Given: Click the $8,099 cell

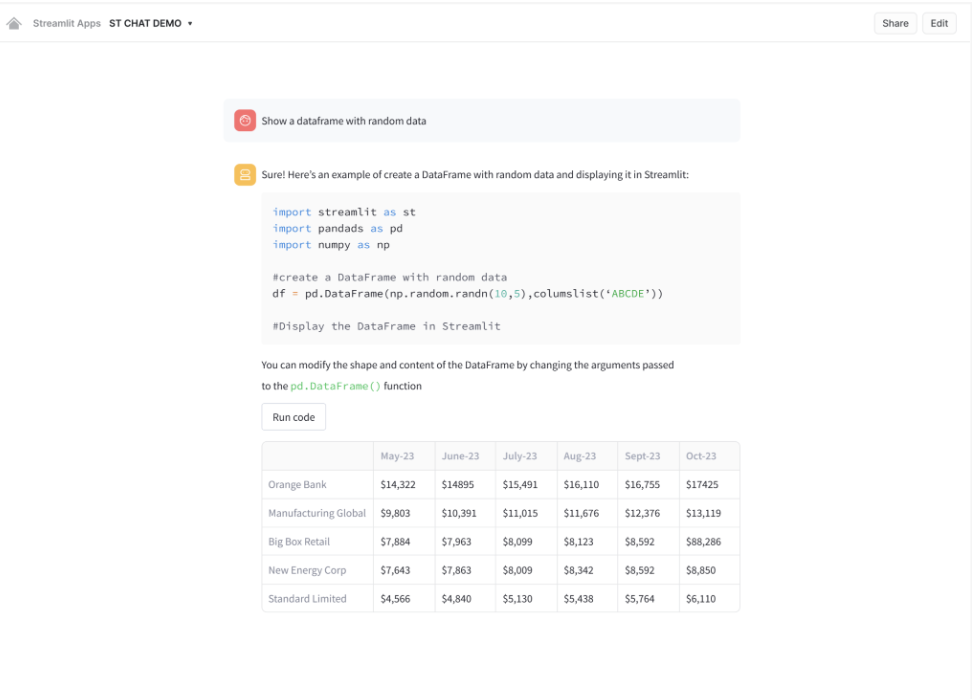Looking at the screenshot, I should (526, 541).
